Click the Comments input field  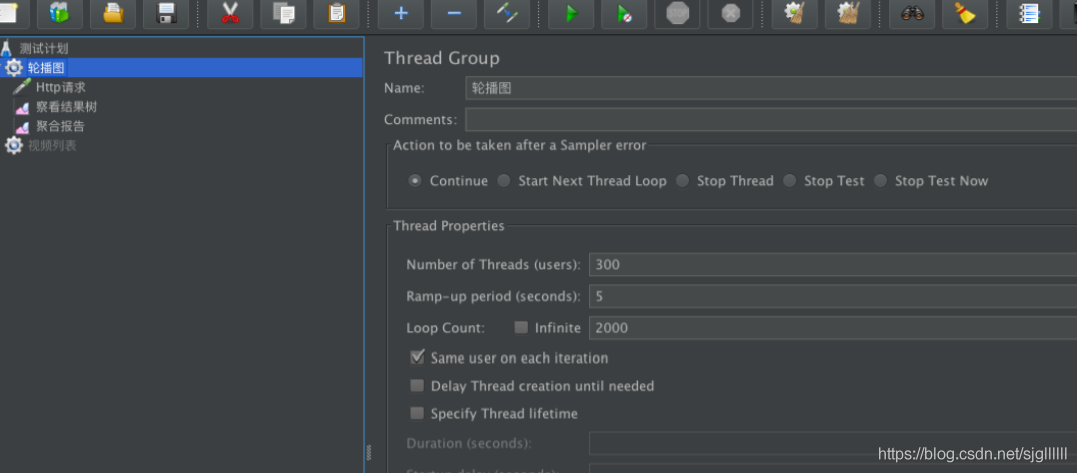coord(771,119)
